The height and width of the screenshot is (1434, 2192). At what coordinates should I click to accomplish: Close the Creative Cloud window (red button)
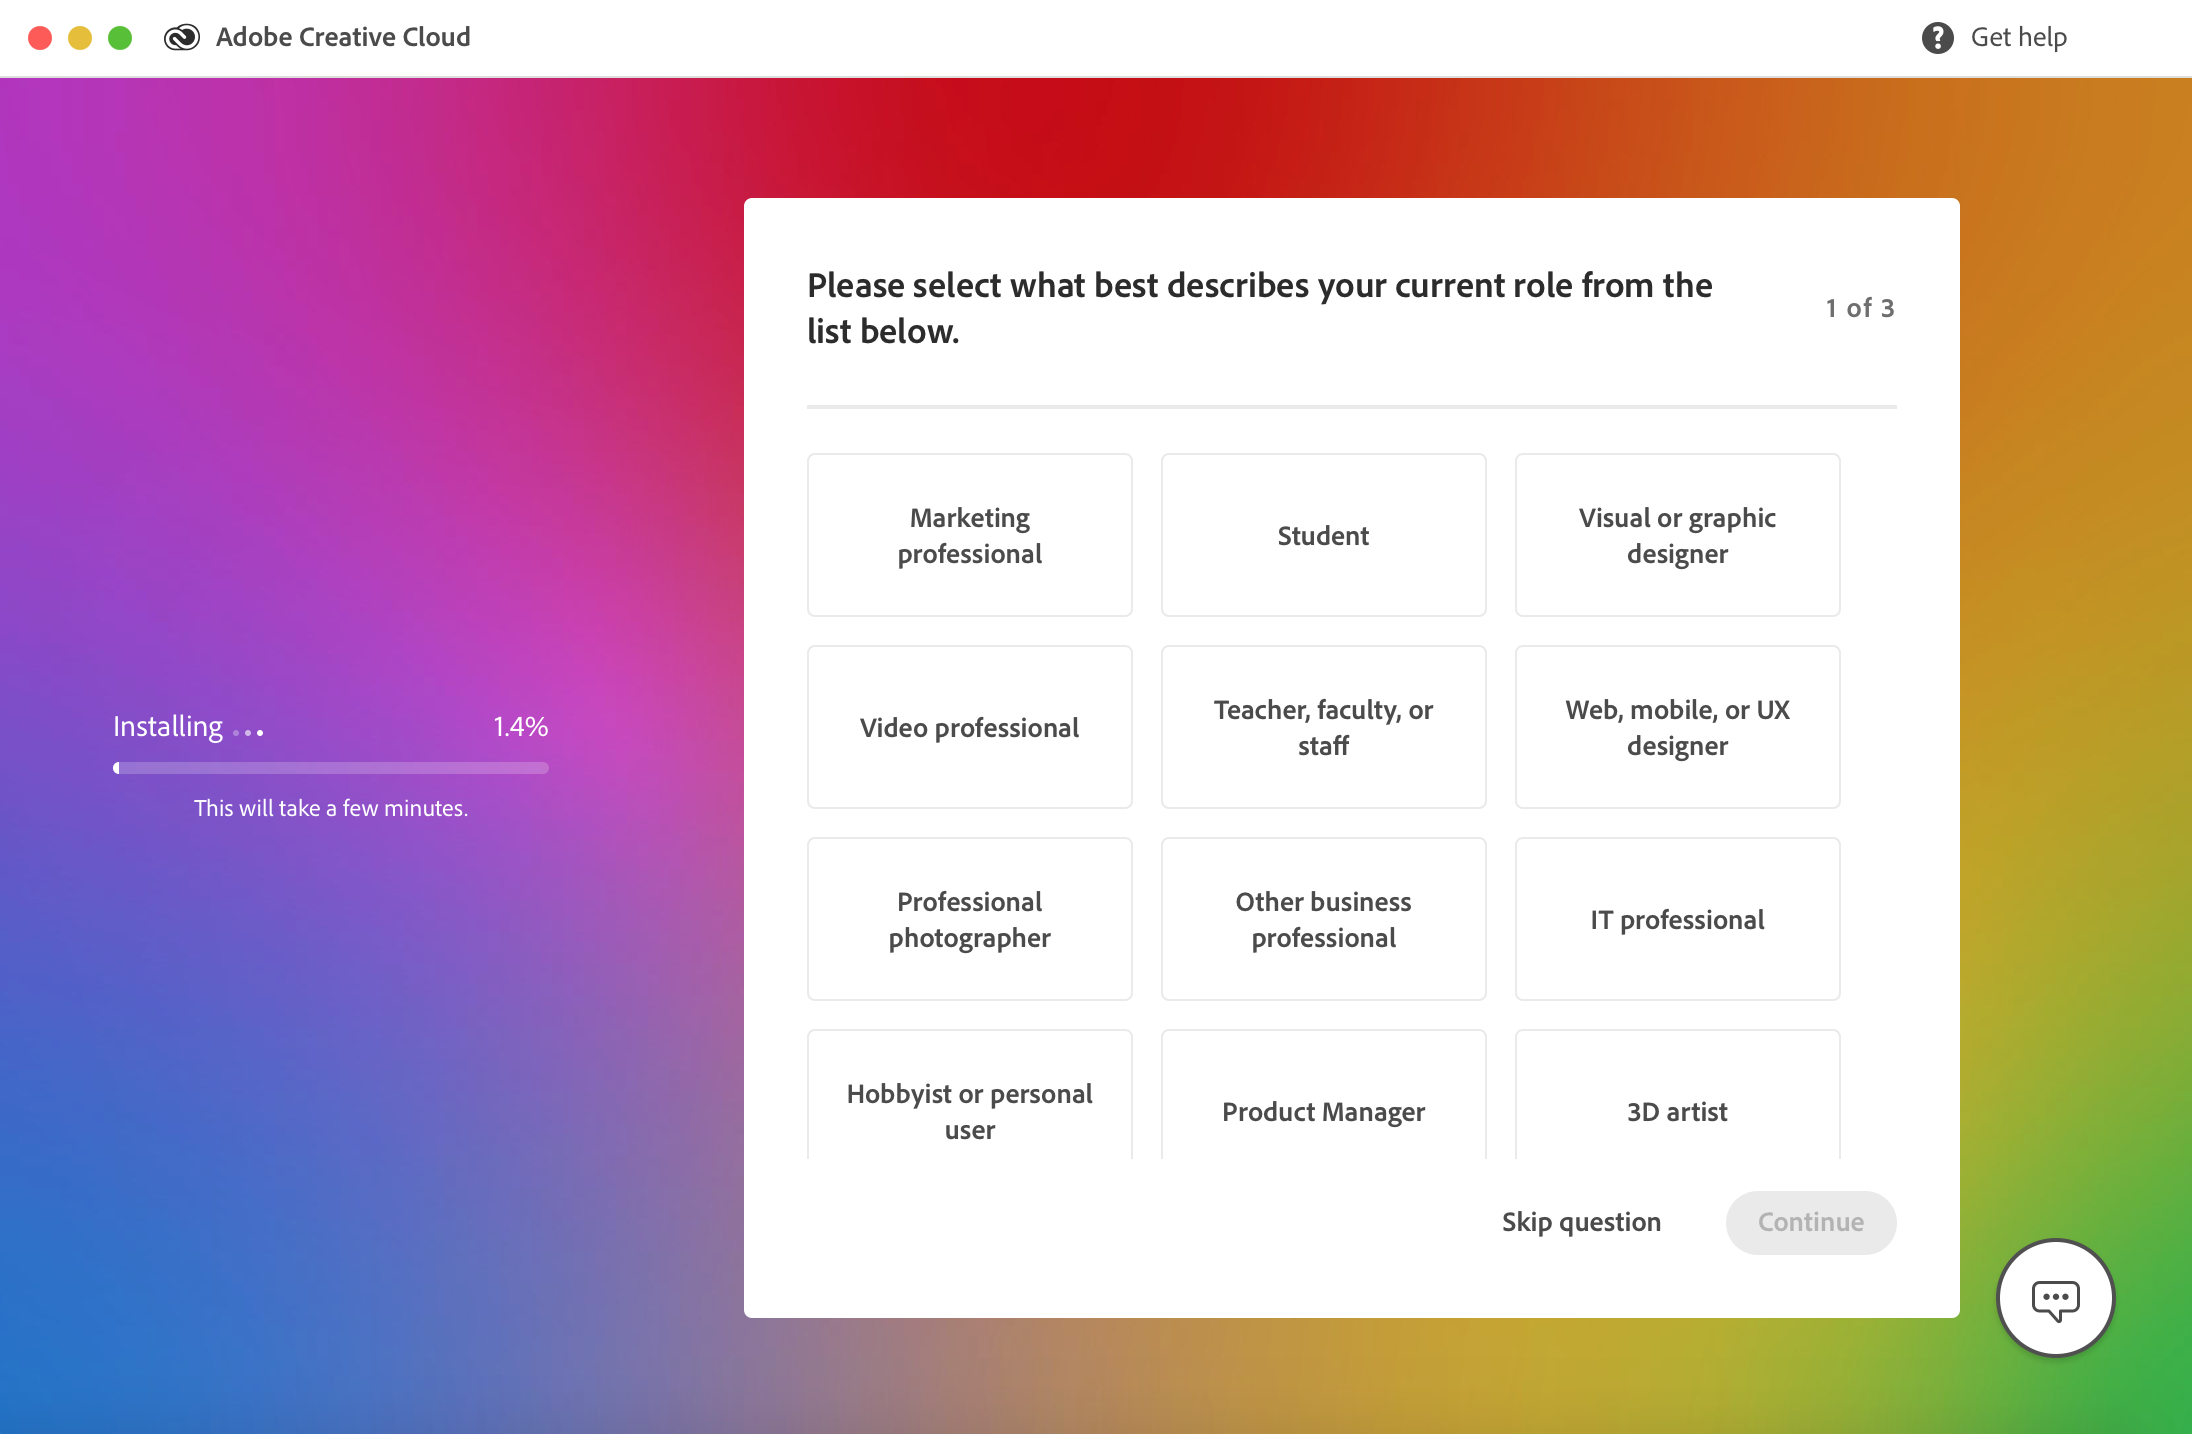coord(40,38)
